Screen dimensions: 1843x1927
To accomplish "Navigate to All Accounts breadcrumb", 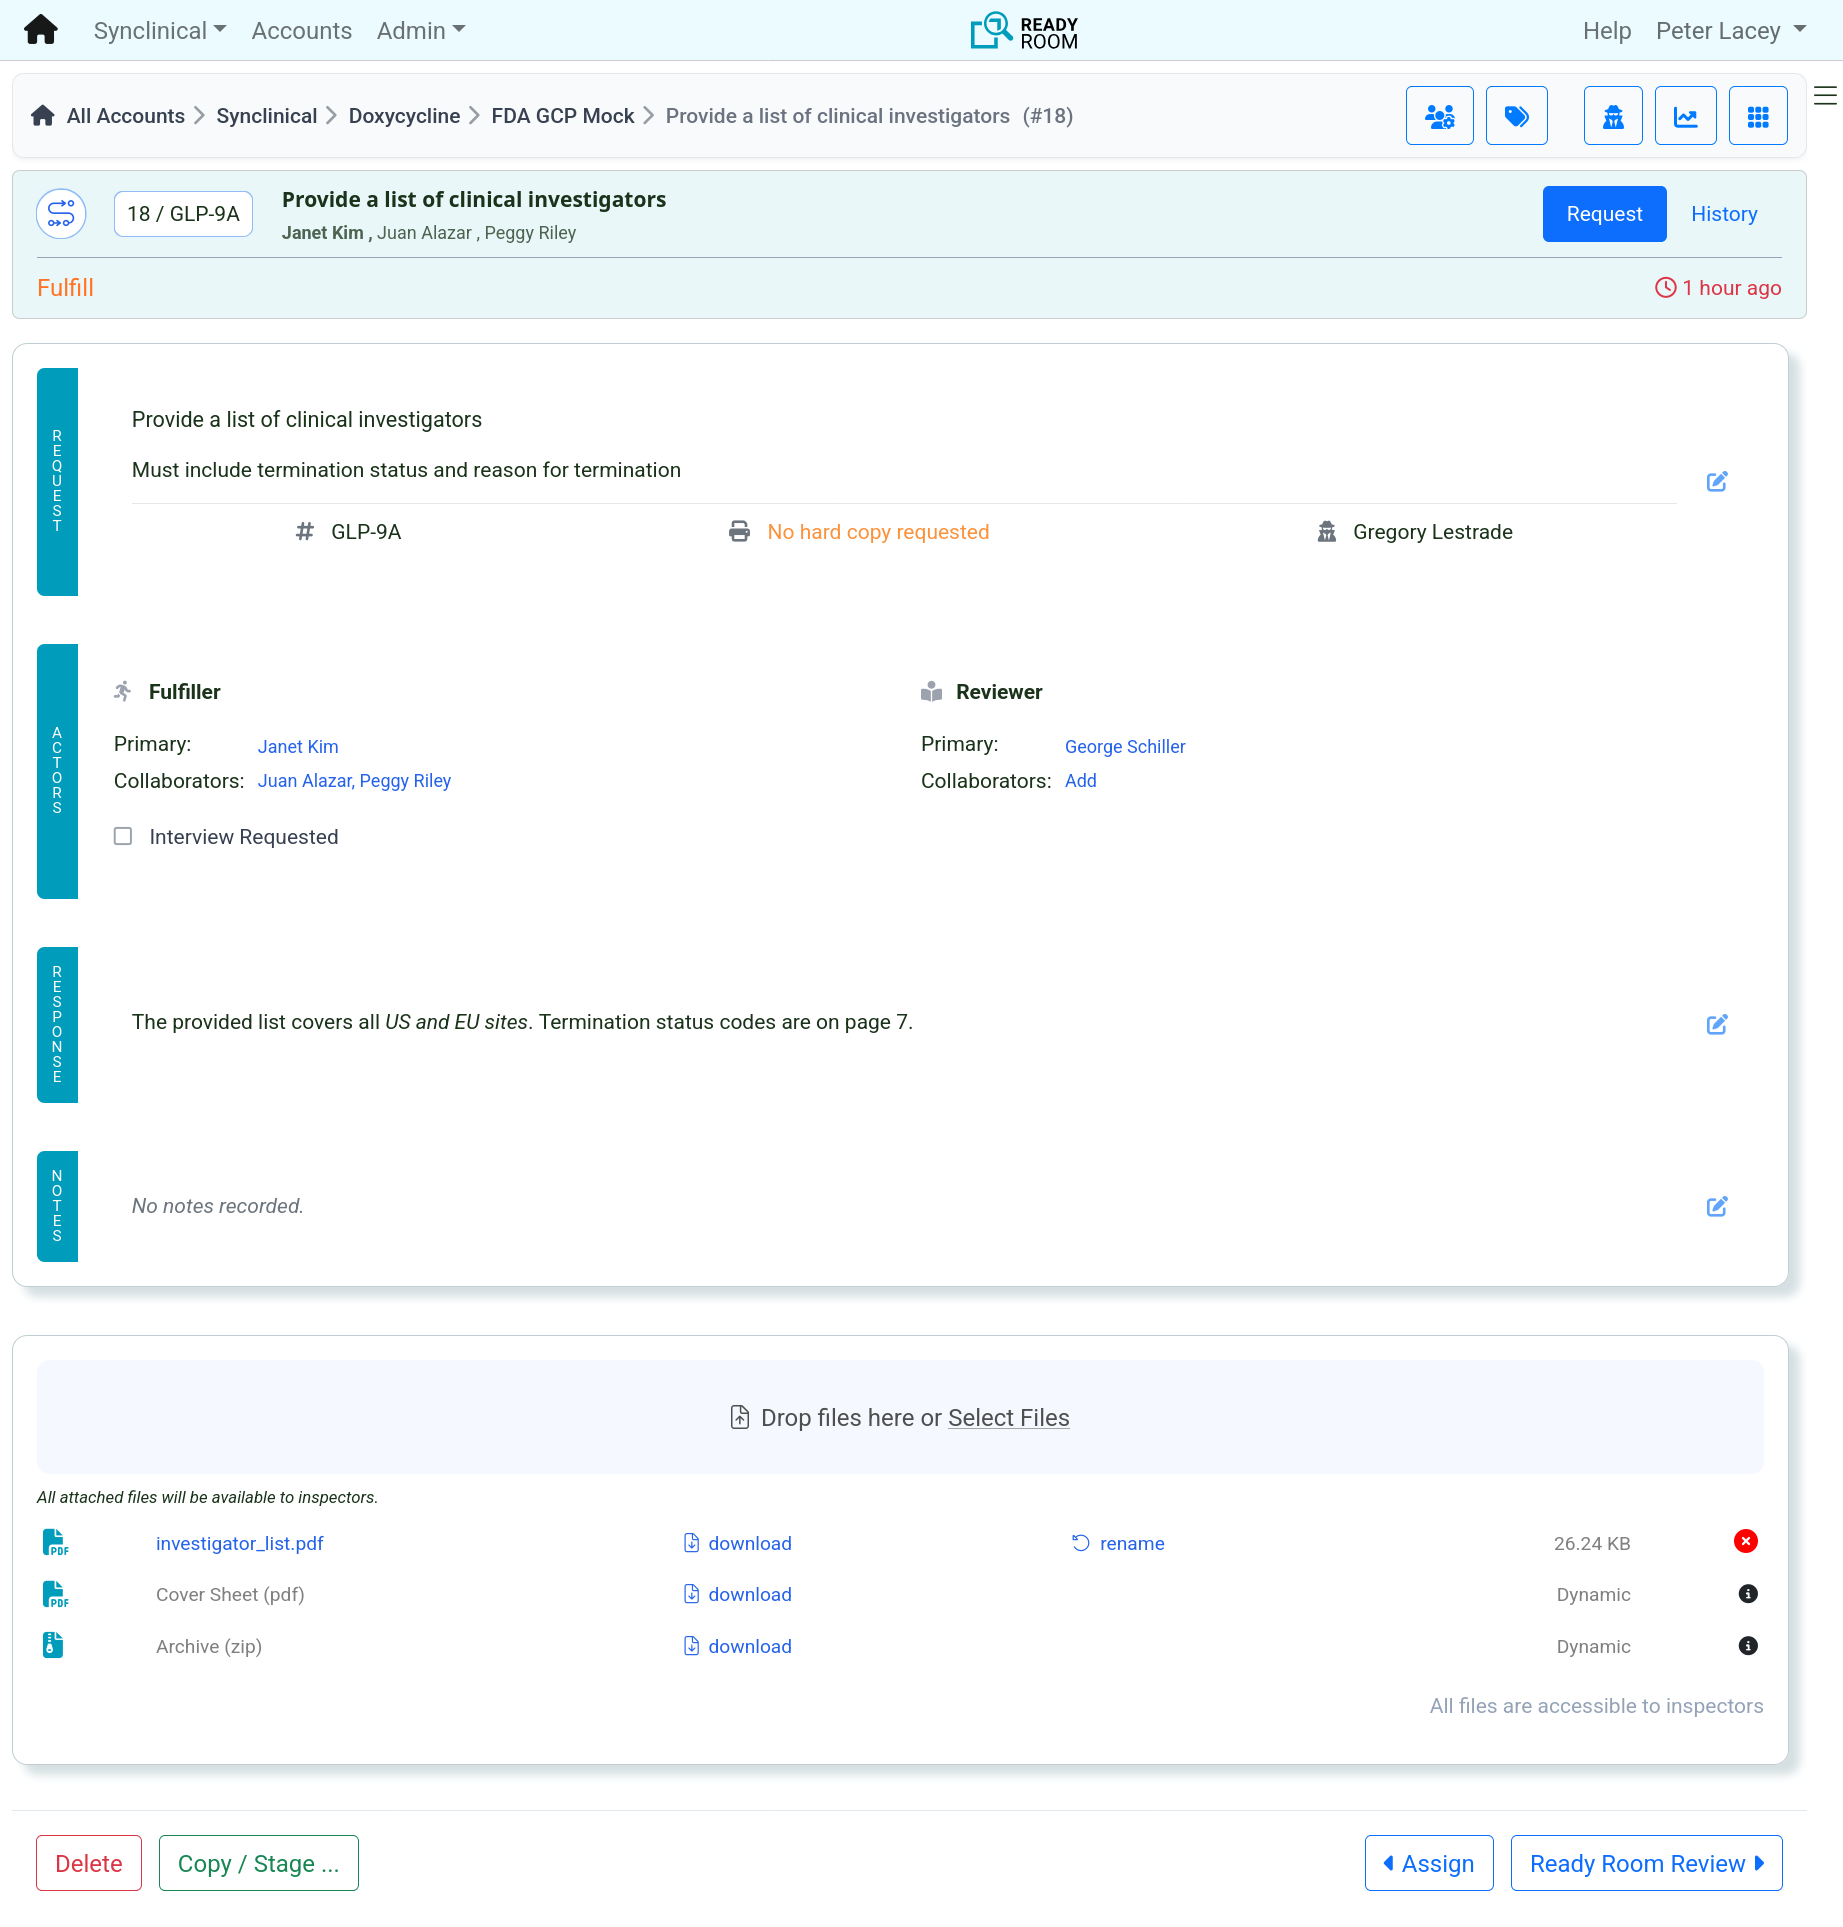I will click(x=126, y=116).
